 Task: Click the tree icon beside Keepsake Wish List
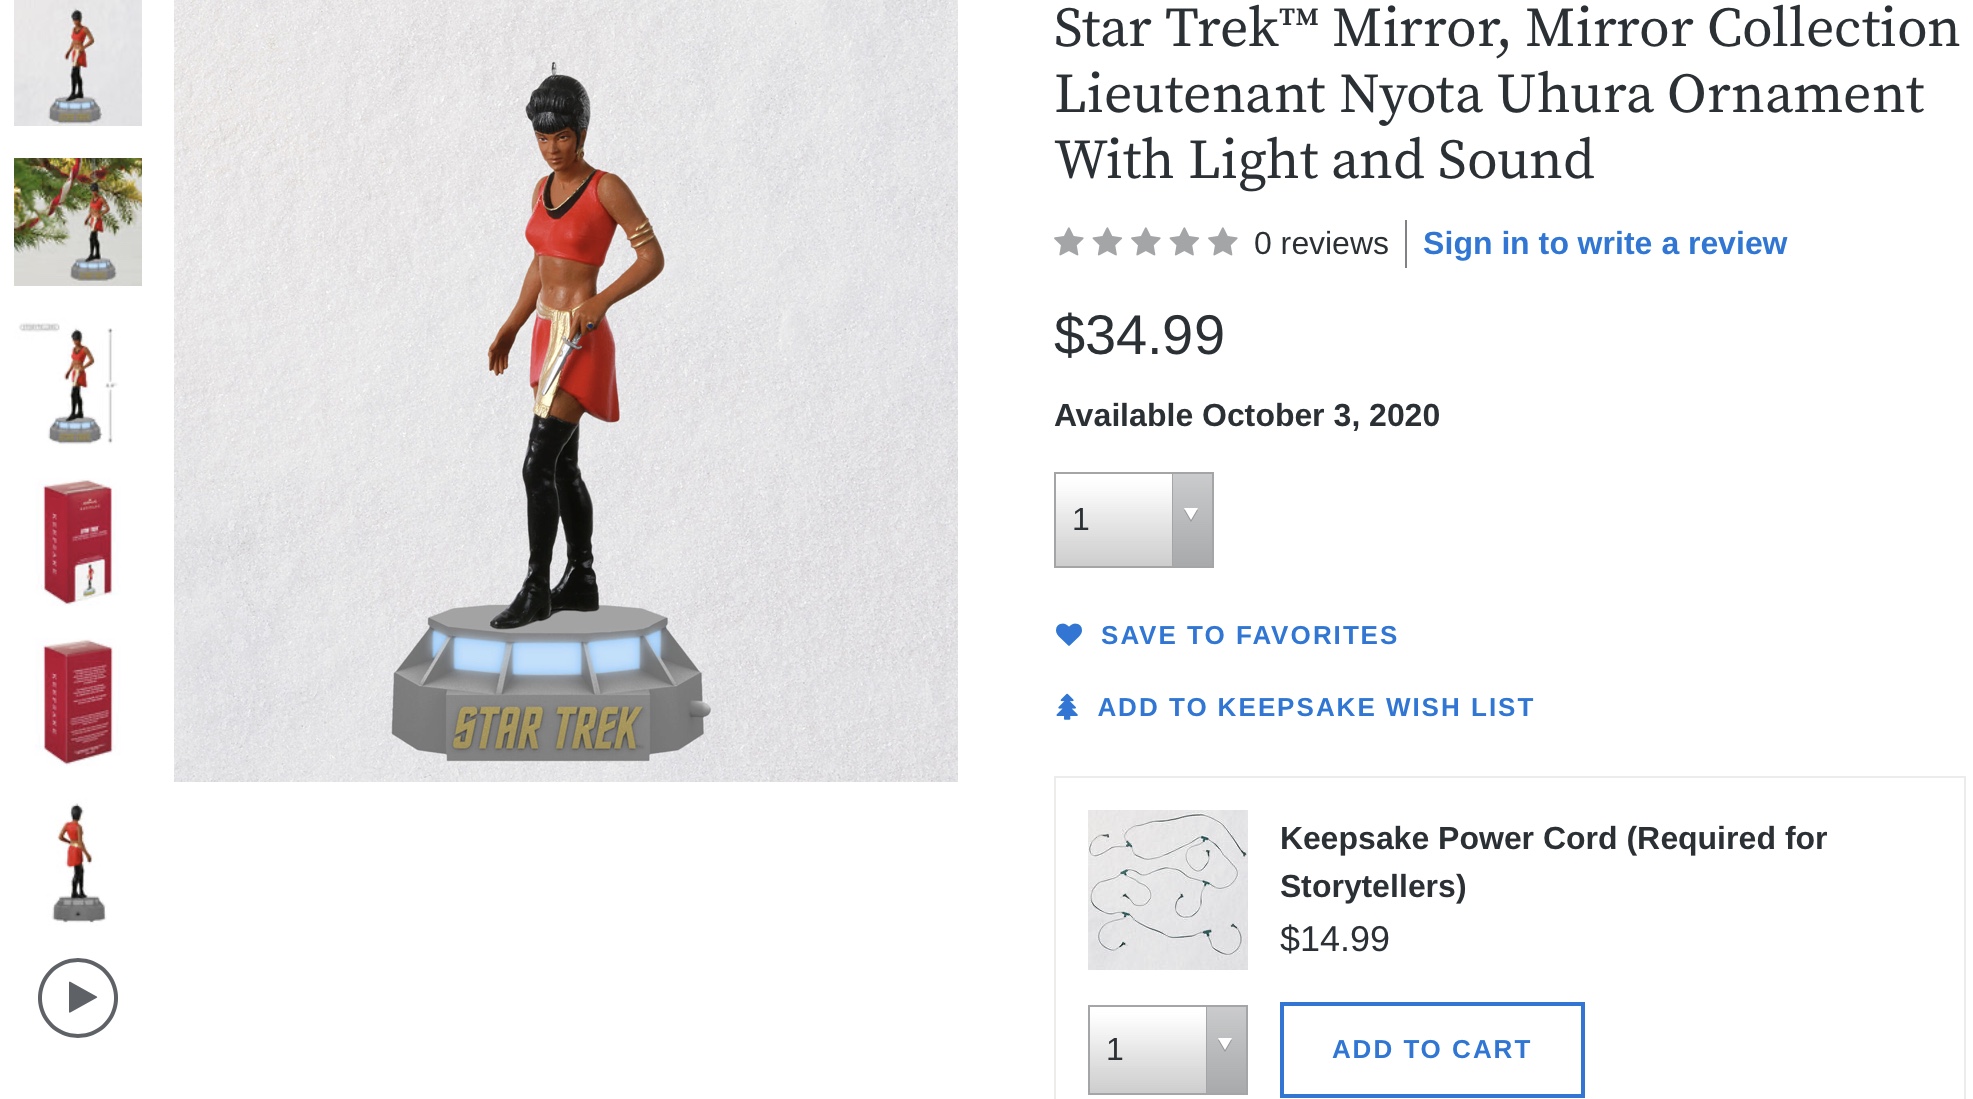pos(1068,707)
